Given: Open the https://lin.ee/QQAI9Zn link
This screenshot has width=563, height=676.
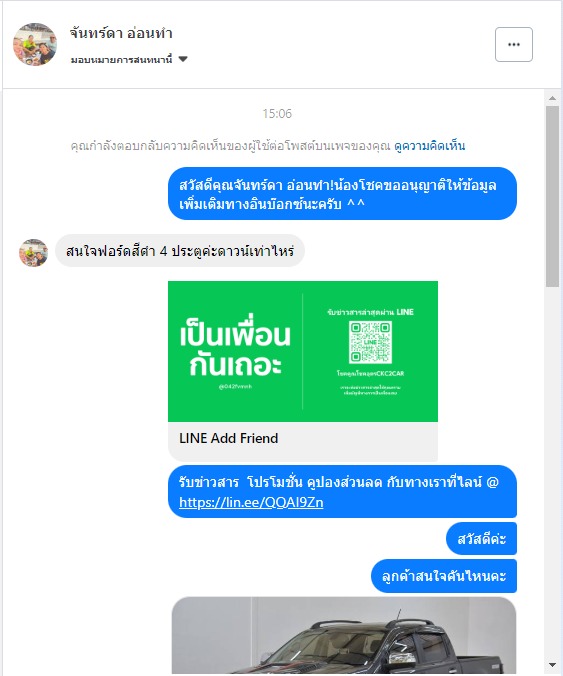Looking at the screenshot, I should 251,502.
